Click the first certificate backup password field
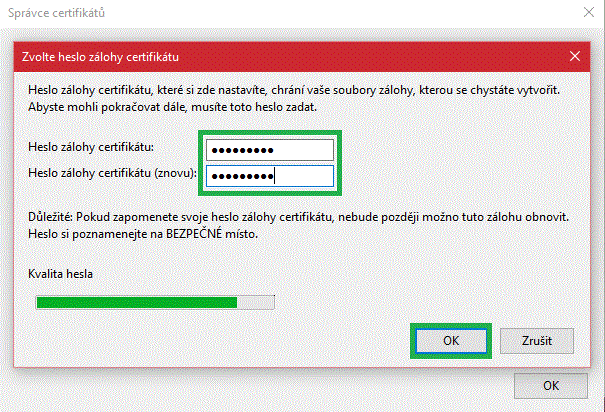This screenshot has width=605, height=412. coord(269,150)
